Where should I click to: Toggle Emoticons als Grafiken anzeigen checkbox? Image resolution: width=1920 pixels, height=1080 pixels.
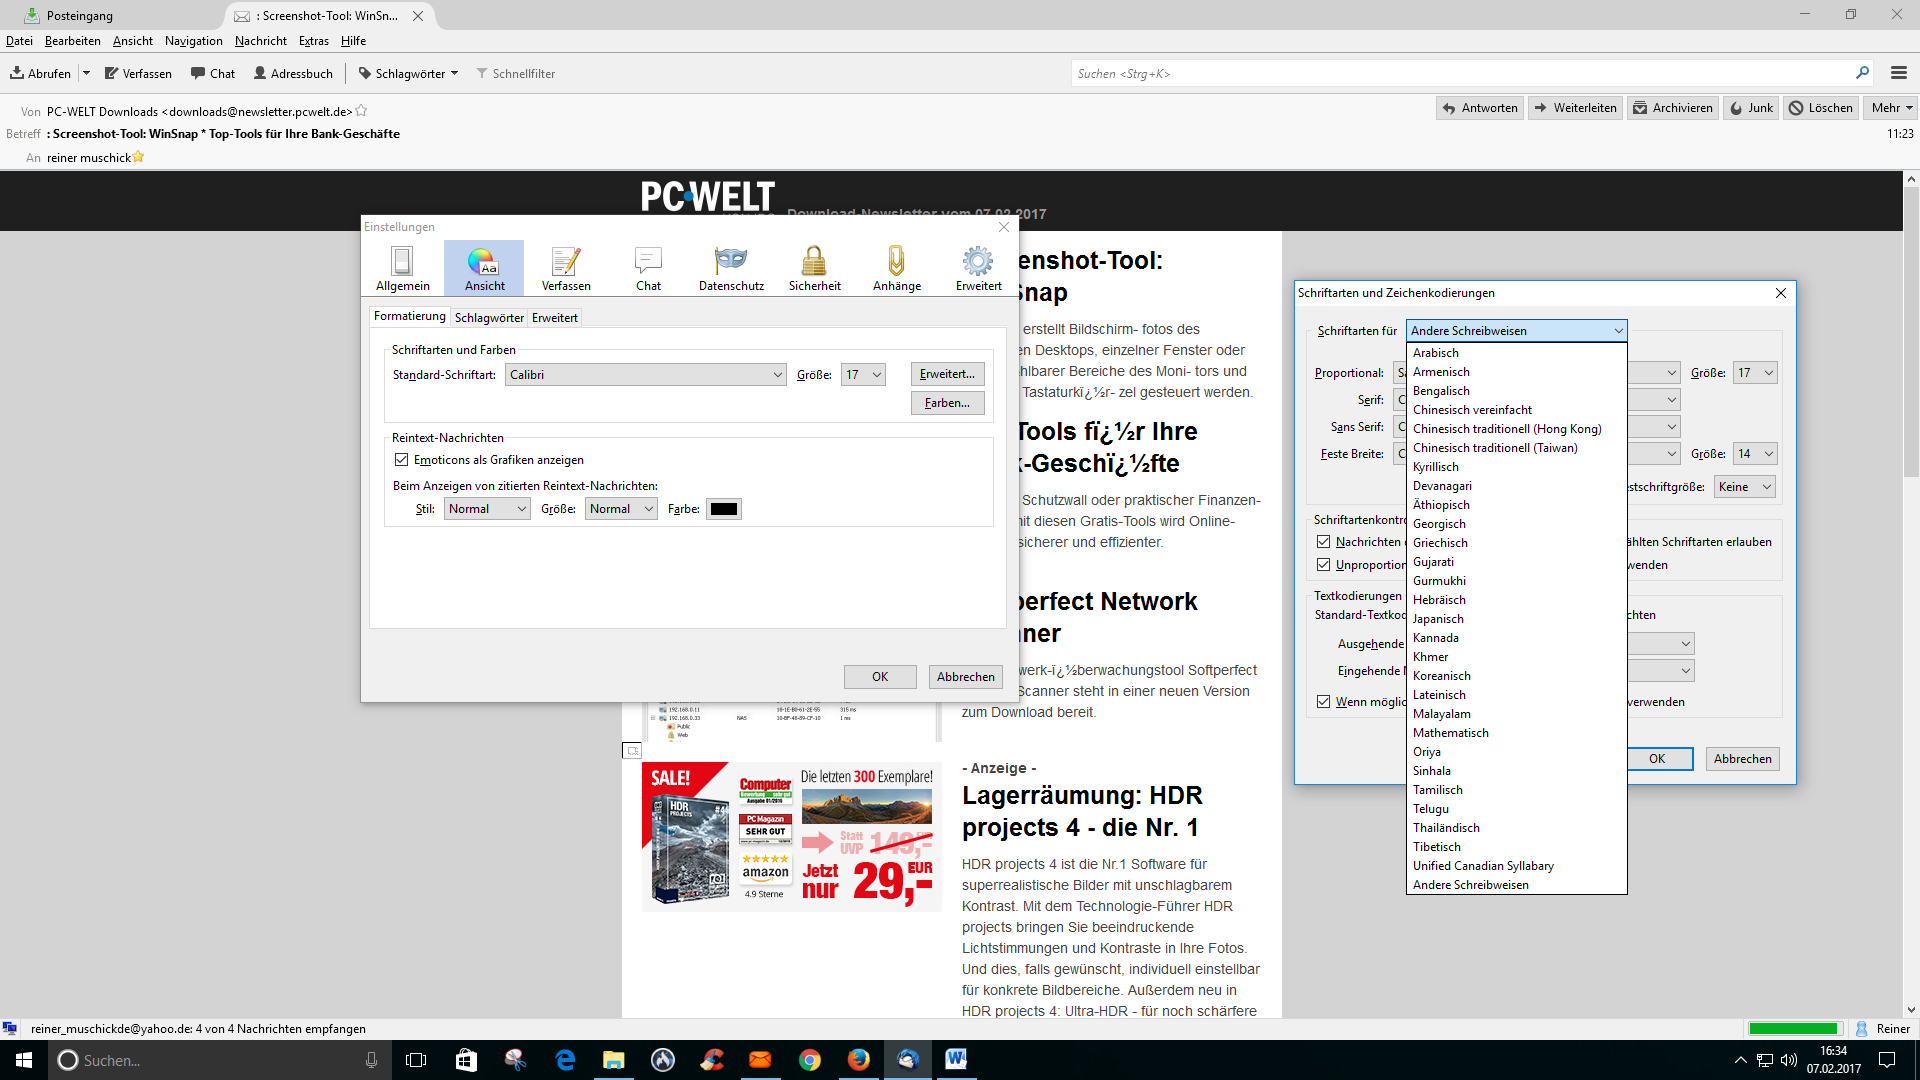pyautogui.click(x=402, y=460)
